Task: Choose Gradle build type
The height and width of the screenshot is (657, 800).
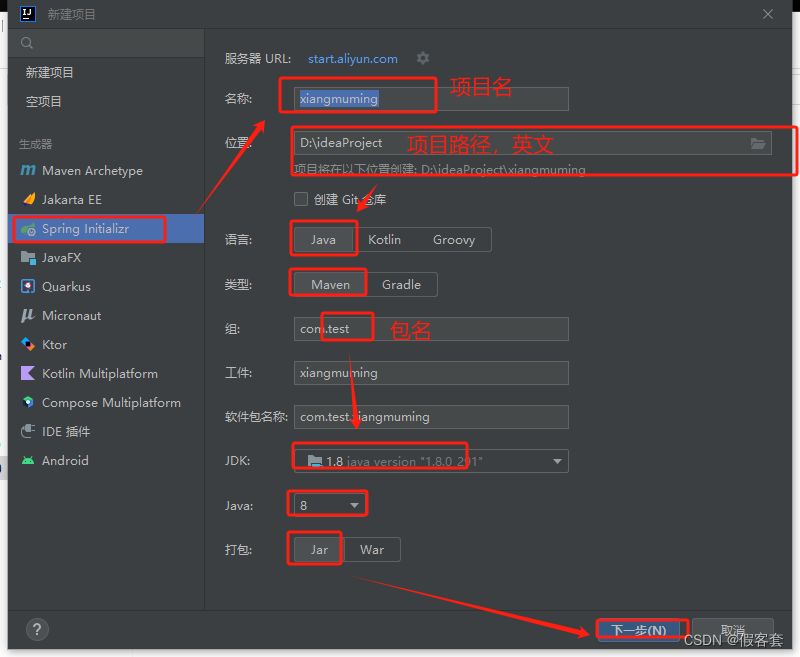Action: [402, 285]
